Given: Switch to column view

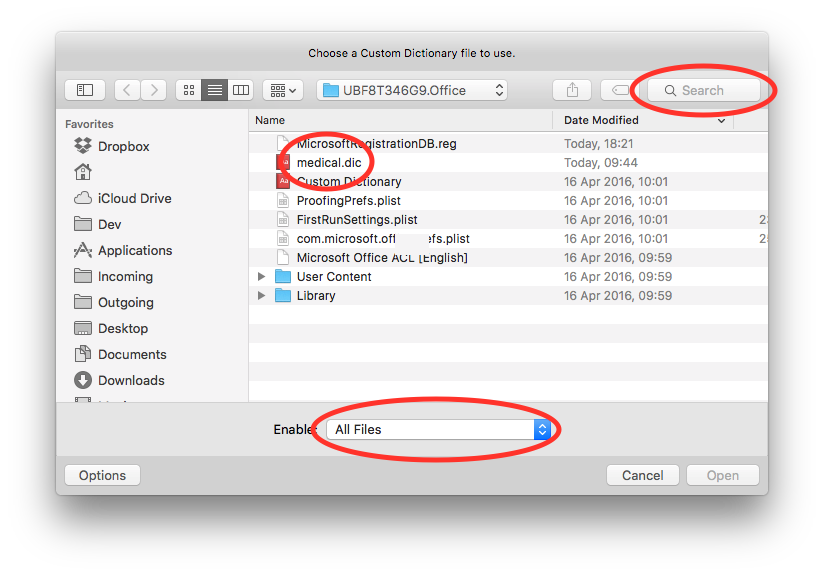Looking at the screenshot, I should point(241,90).
